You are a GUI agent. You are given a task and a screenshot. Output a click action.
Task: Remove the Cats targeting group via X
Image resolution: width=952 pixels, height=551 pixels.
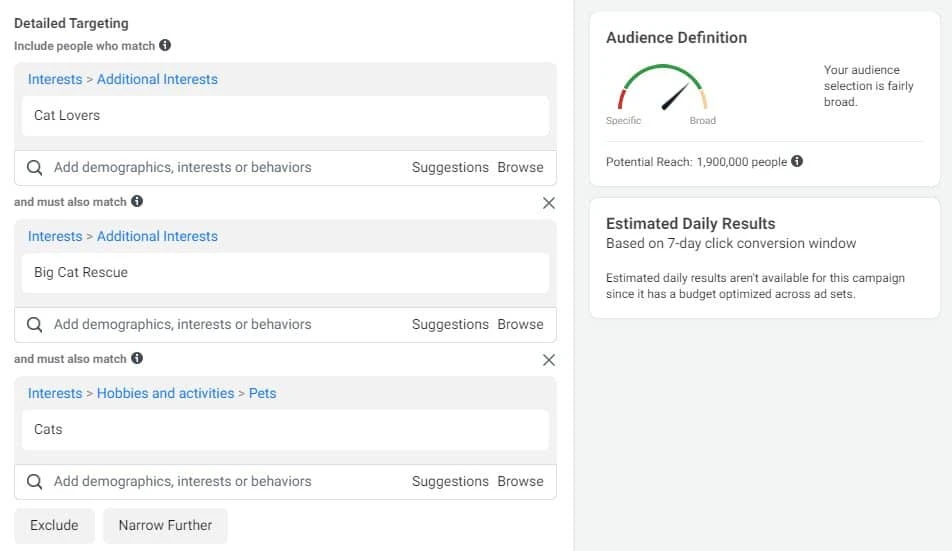pos(548,360)
